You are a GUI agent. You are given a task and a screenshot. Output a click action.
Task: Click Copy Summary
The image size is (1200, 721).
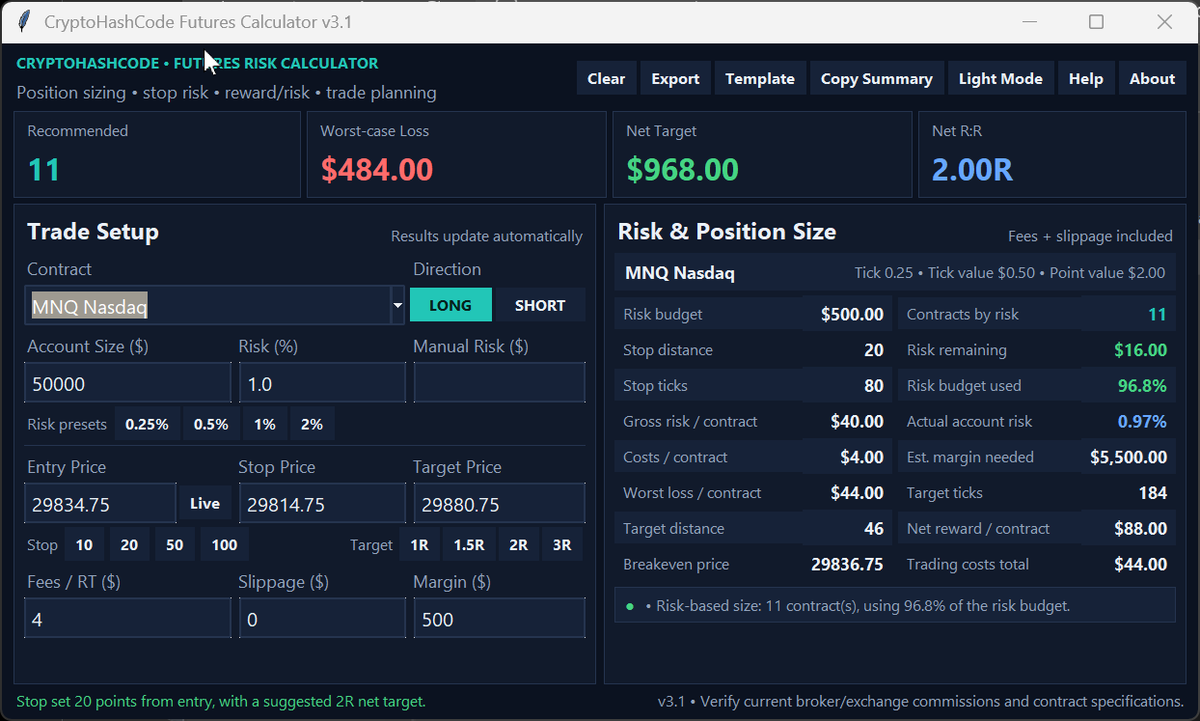coord(876,79)
